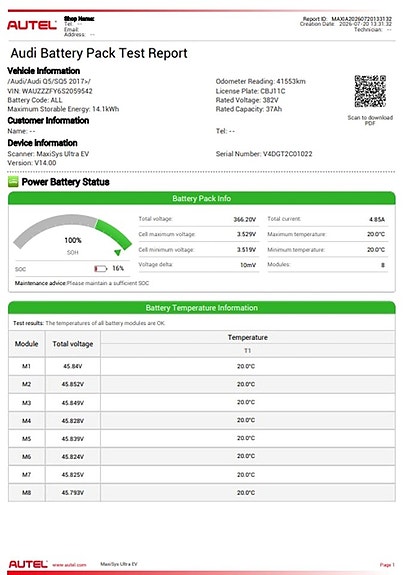Click the green Power Battery Status icon
405x575 pixels.
click(13, 182)
